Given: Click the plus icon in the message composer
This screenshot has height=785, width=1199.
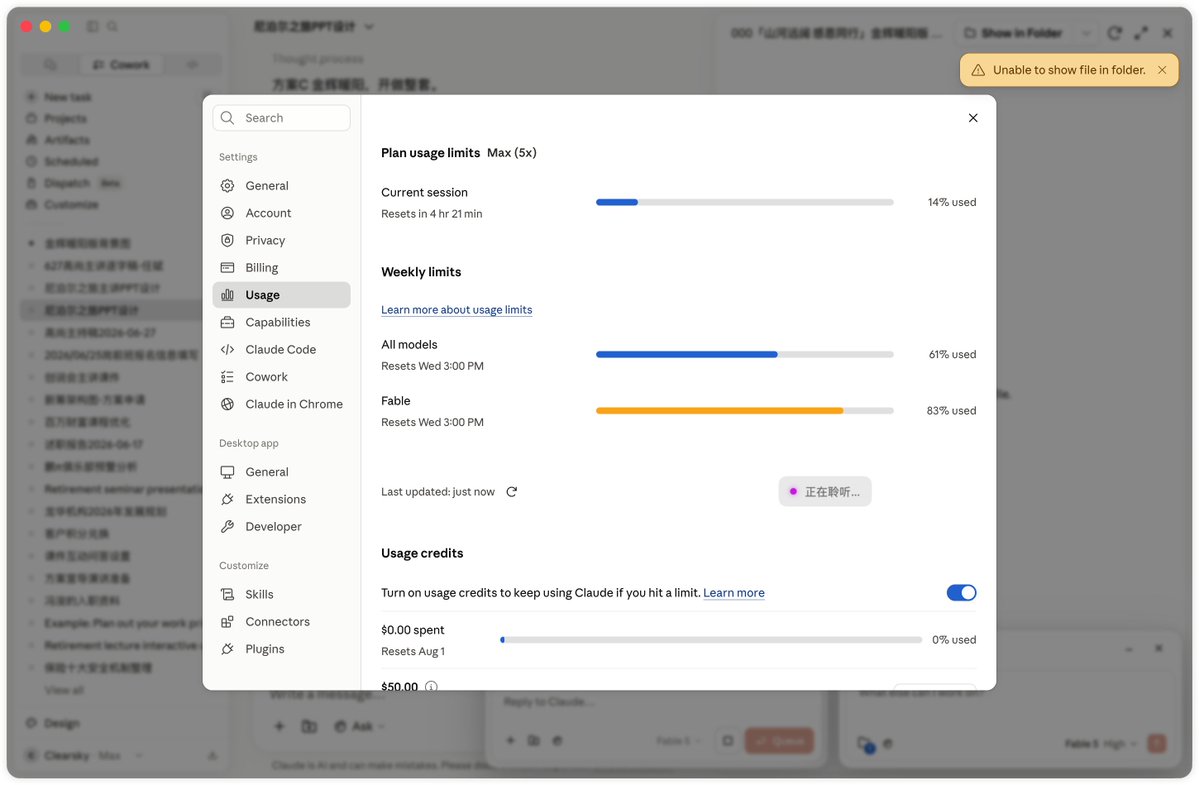Looking at the screenshot, I should click(279, 726).
